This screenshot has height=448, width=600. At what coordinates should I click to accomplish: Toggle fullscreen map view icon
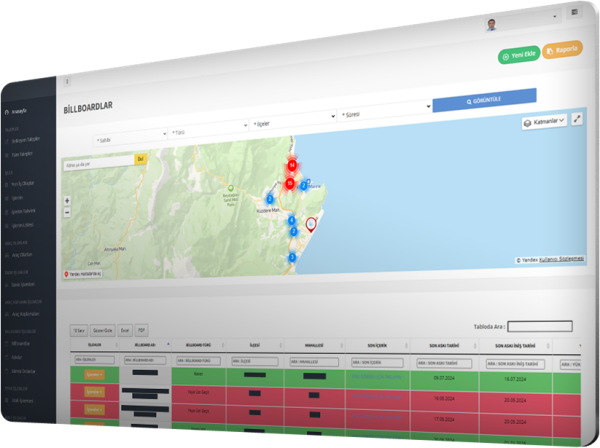coord(578,119)
